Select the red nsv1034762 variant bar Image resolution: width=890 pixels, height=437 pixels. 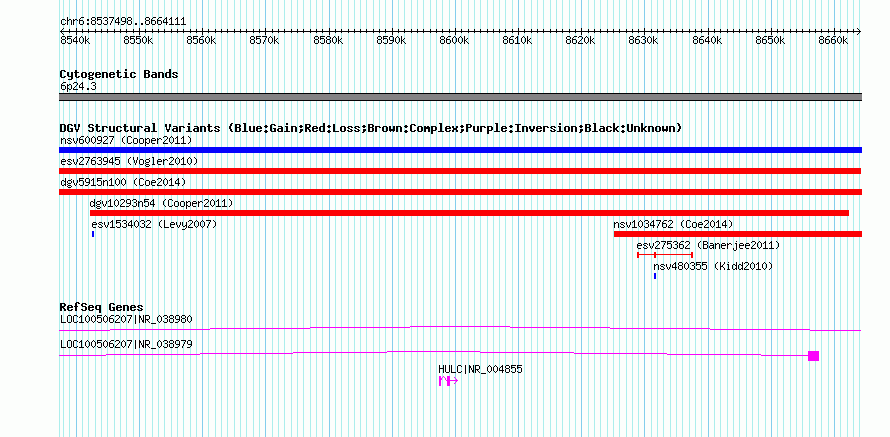pos(738,234)
